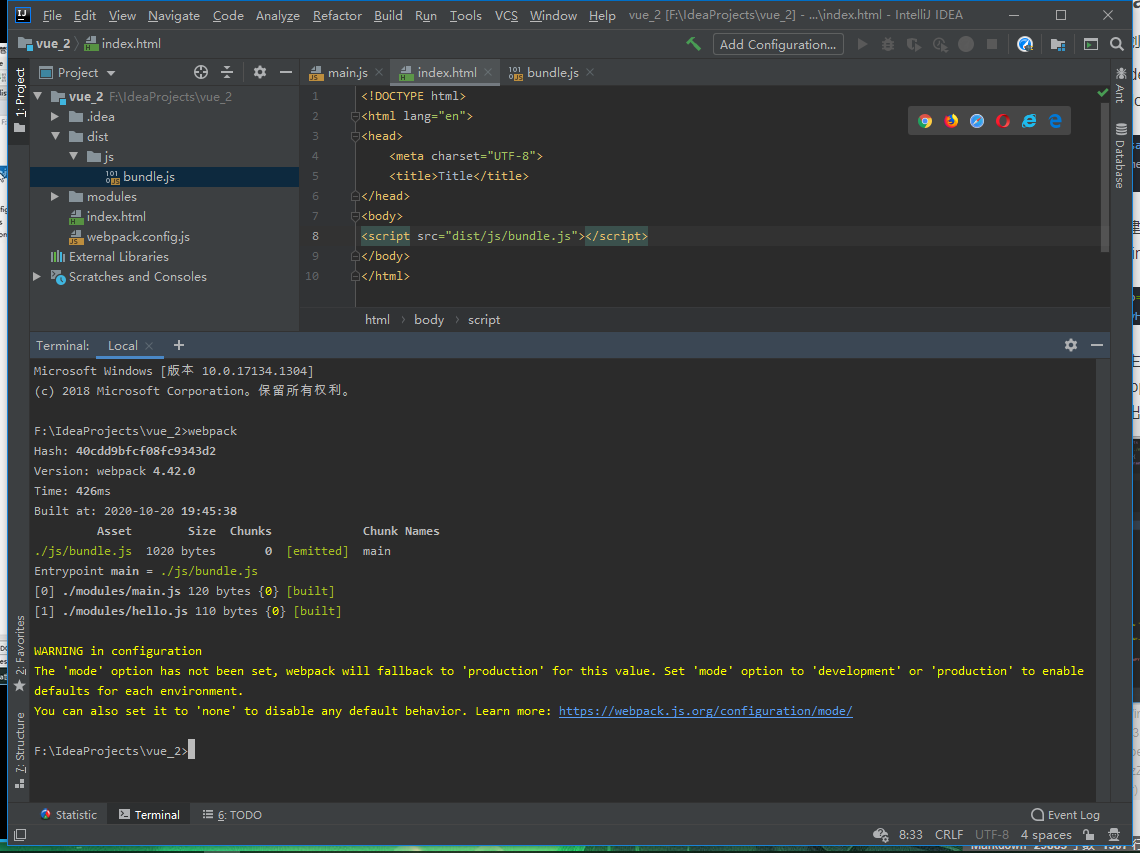Click the Stop square icon in toolbar
1140x853 pixels.
992,44
